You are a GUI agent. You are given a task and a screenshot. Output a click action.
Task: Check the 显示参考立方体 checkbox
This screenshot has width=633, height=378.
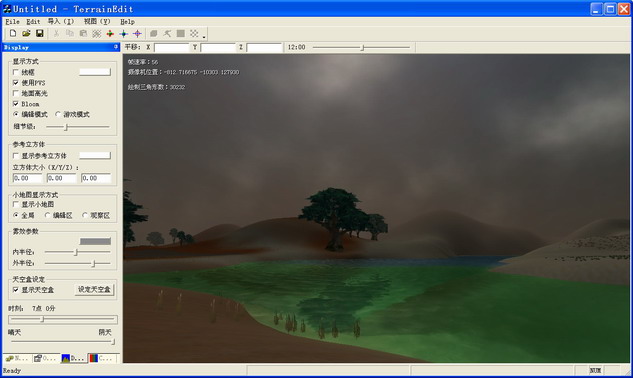coord(16,155)
